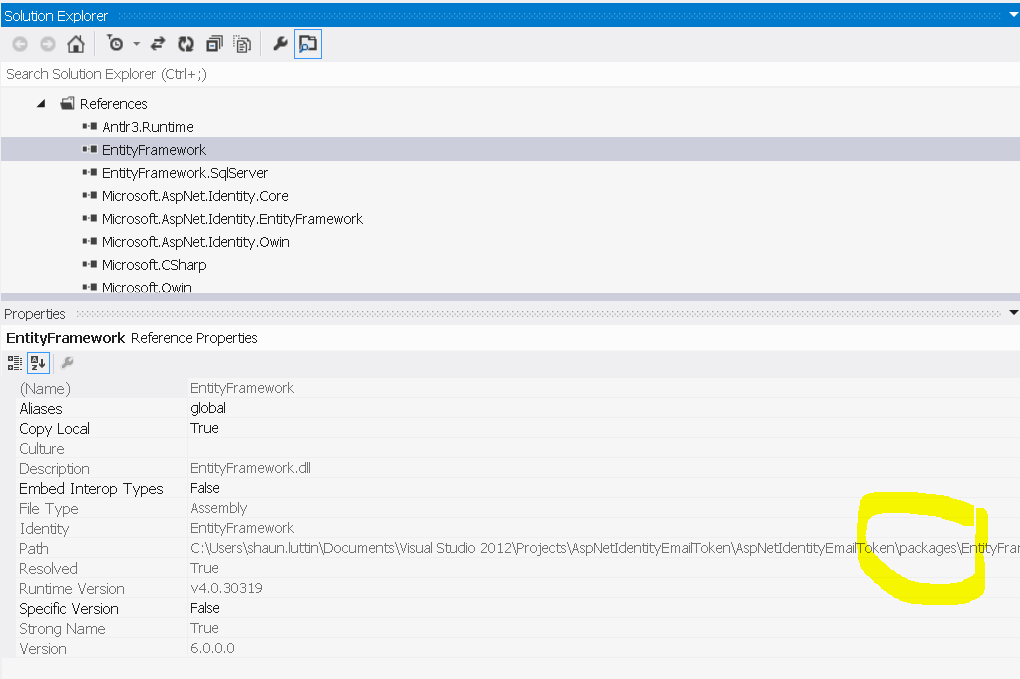
Task: Click the Back navigation arrow in Solution Explorer
Action: [20, 44]
